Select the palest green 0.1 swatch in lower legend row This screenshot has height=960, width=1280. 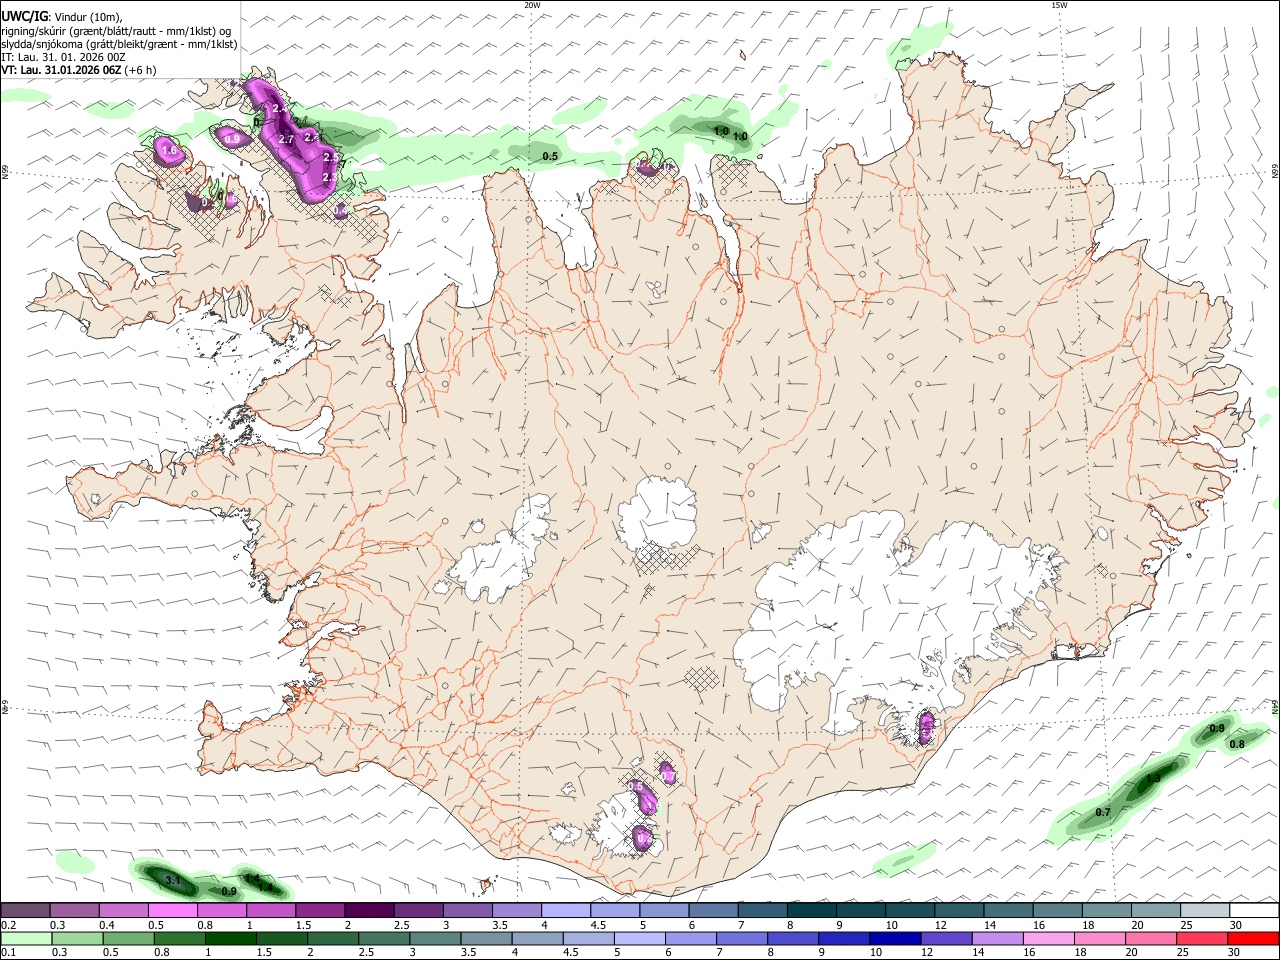click(x=26, y=939)
